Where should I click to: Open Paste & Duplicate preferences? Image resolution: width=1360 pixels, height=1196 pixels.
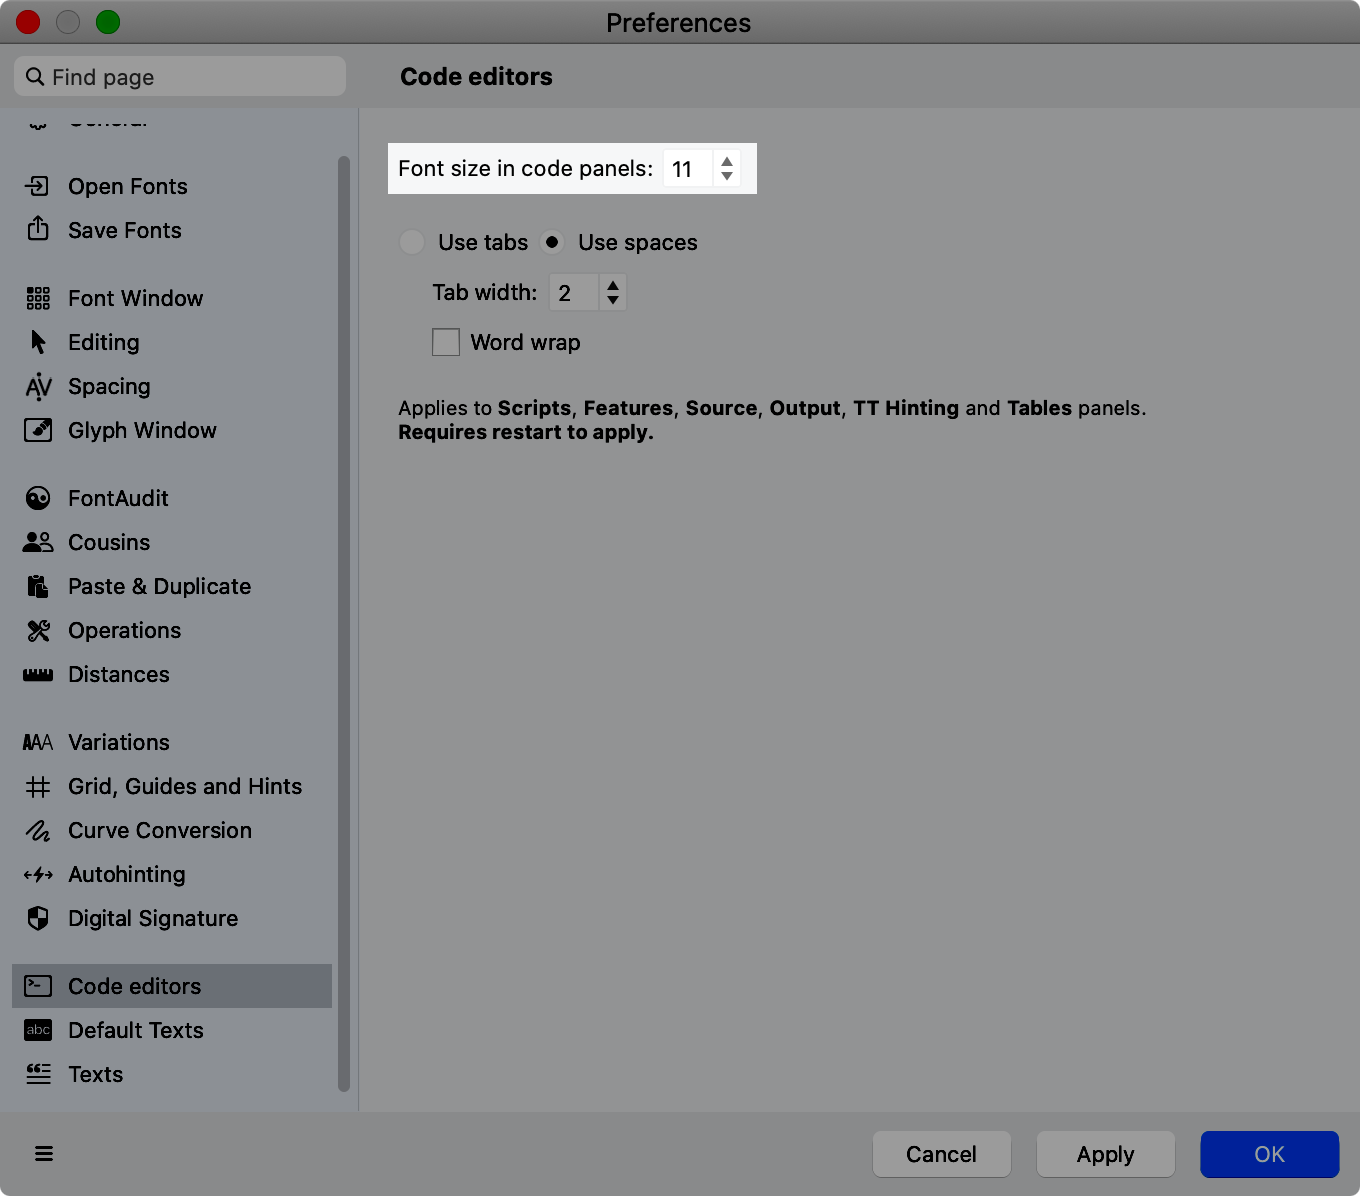coord(172,586)
